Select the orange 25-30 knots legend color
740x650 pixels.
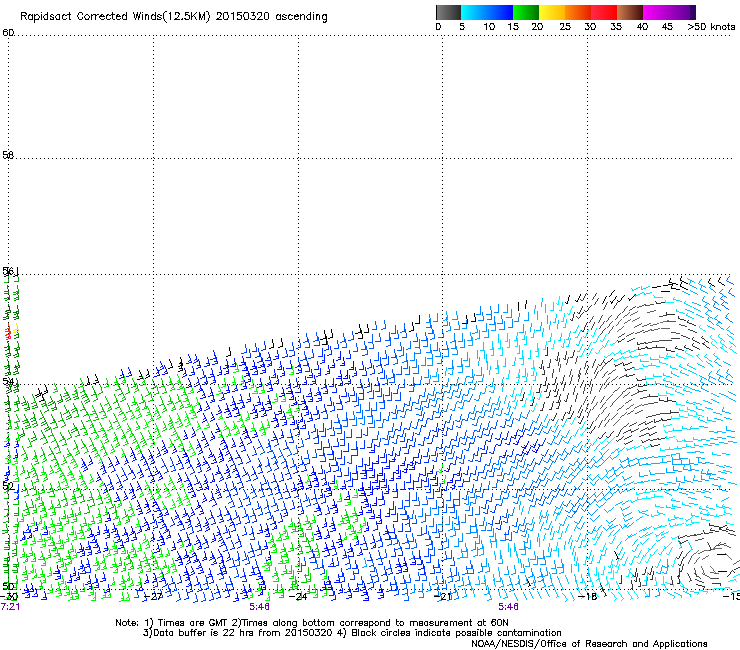578,12
